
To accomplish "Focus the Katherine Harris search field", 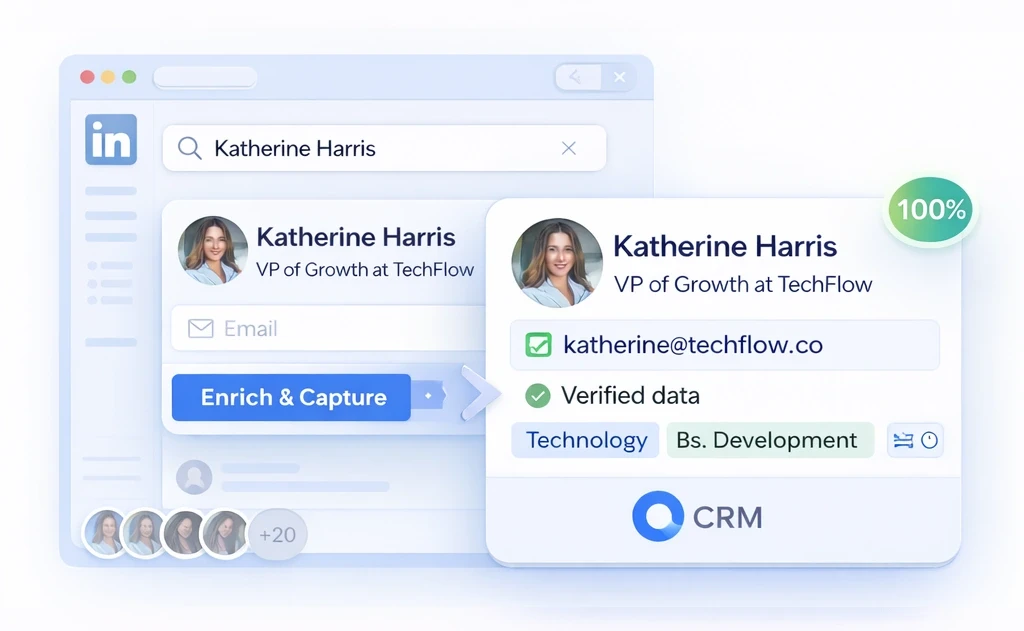I will pos(384,148).
